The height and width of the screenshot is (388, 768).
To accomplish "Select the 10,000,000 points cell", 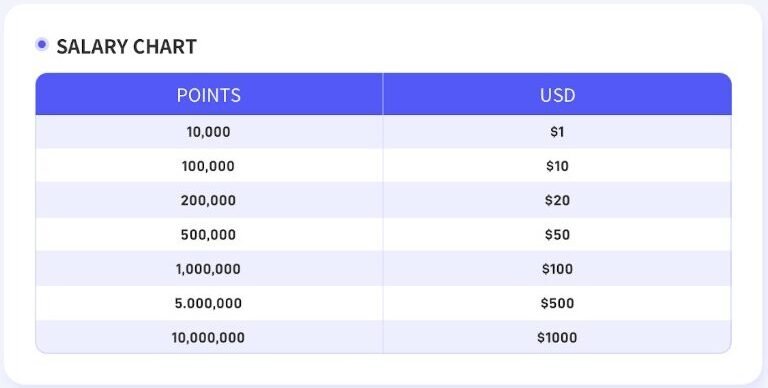I will point(209,337).
